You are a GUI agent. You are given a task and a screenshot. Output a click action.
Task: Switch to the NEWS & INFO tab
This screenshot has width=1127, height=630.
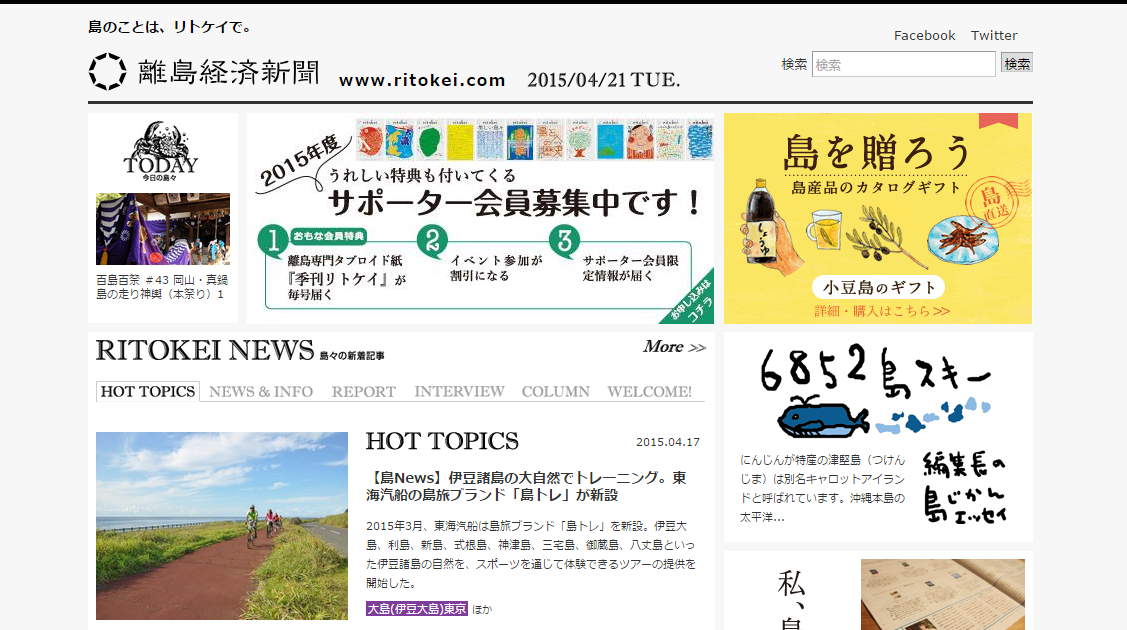point(261,392)
